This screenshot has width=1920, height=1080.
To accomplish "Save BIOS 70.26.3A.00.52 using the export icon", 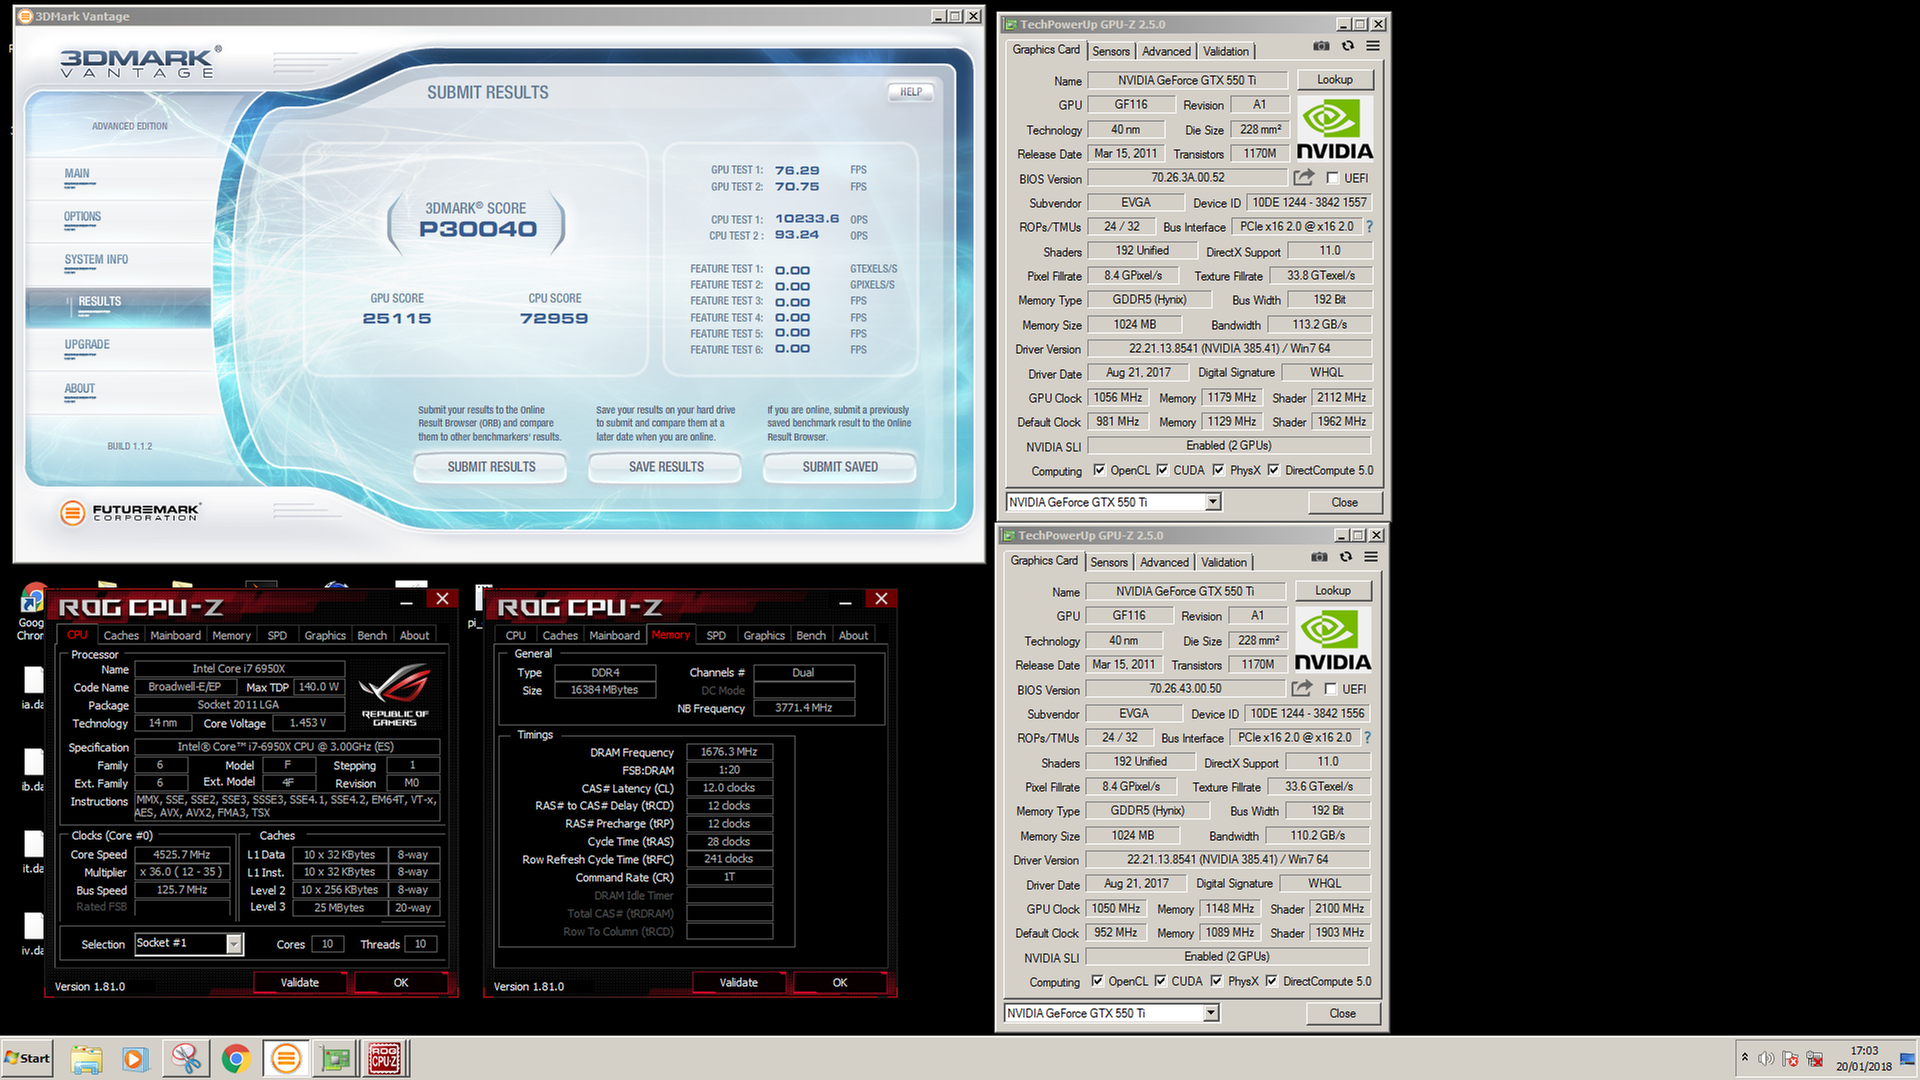I will pos(1303,177).
